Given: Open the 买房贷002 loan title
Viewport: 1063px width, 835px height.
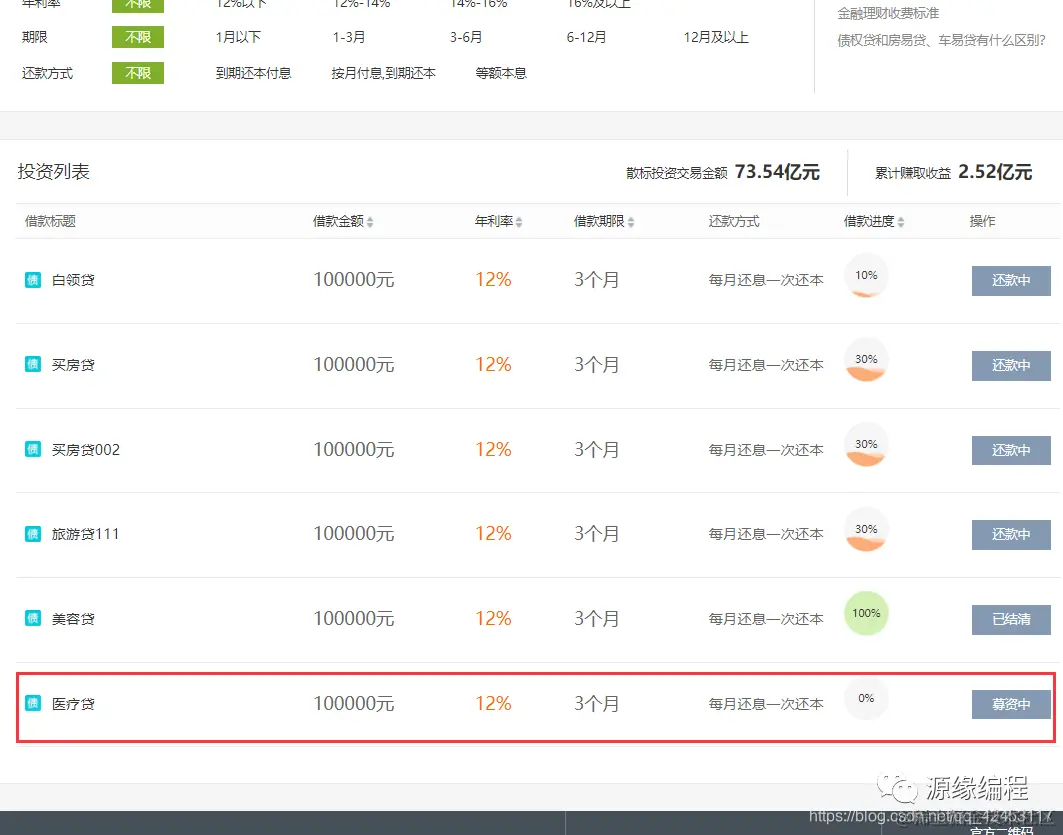Looking at the screenshot, I should coord(85,449).
